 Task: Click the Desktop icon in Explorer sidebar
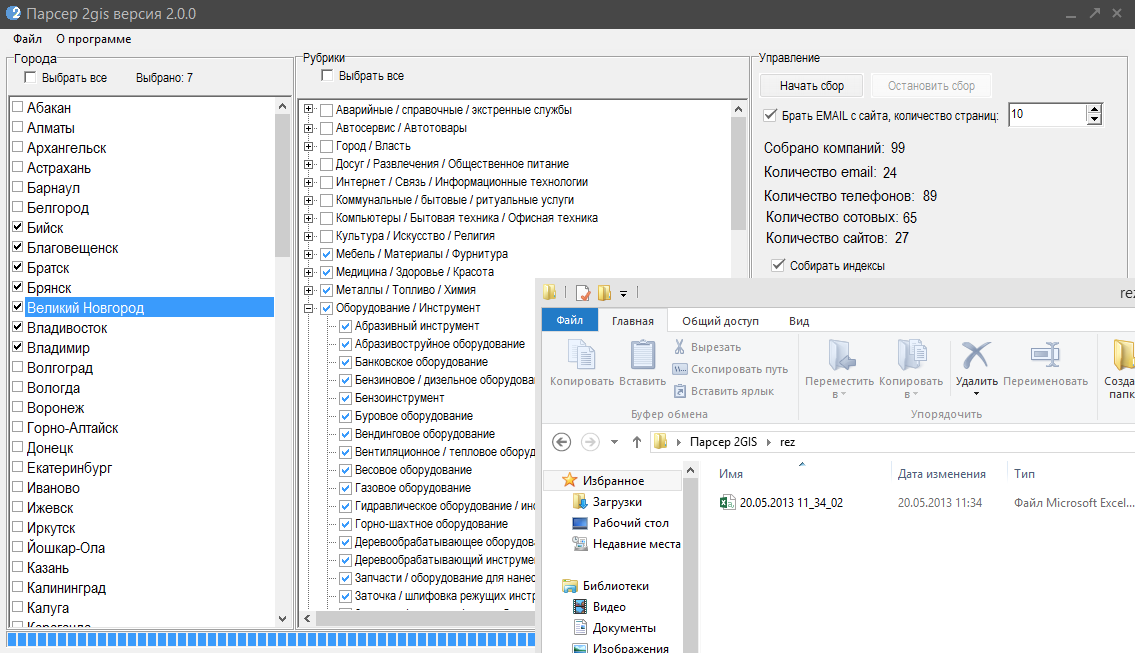coord(580,523)
